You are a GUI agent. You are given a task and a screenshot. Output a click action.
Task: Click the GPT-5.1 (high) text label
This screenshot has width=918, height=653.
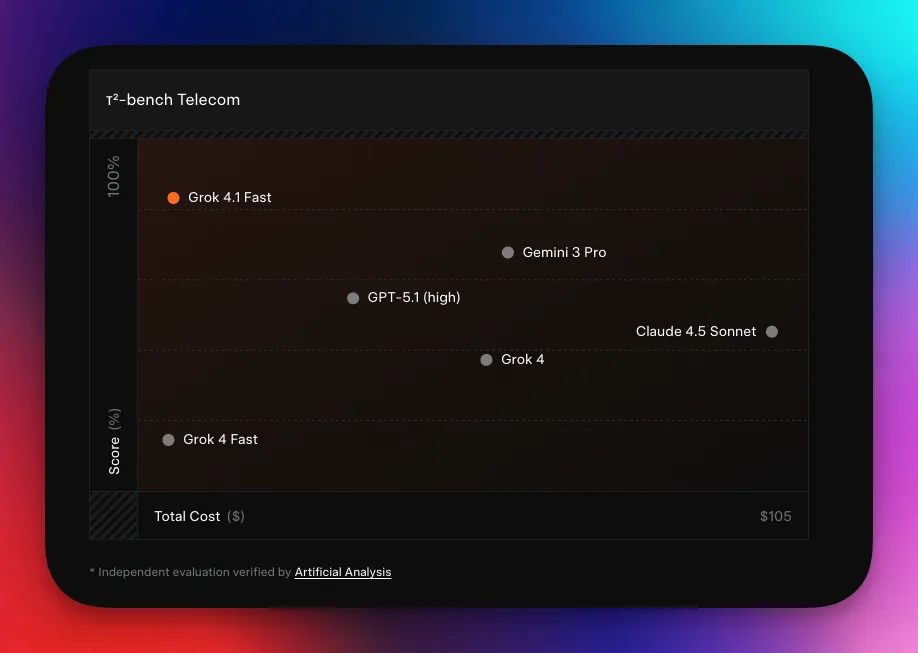(x=414, y=298)
